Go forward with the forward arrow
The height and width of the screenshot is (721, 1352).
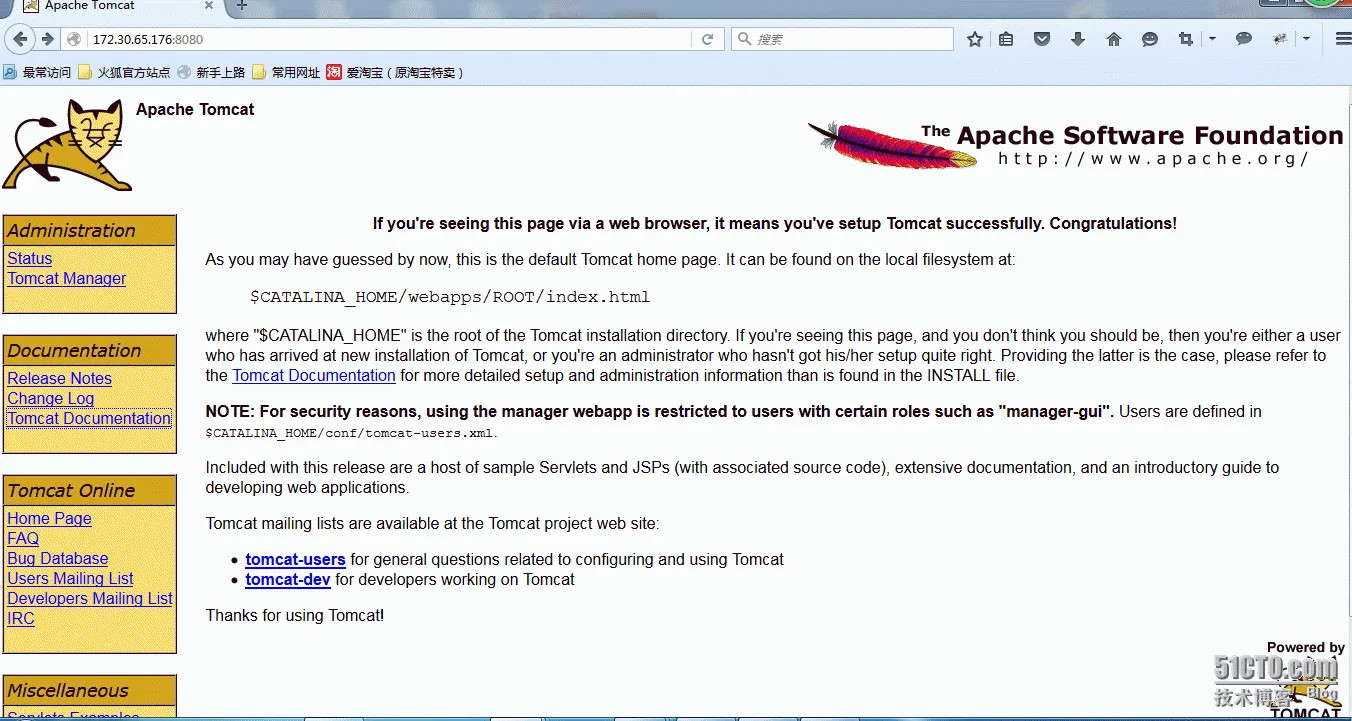pyautogui.click(x=47, y=39)
